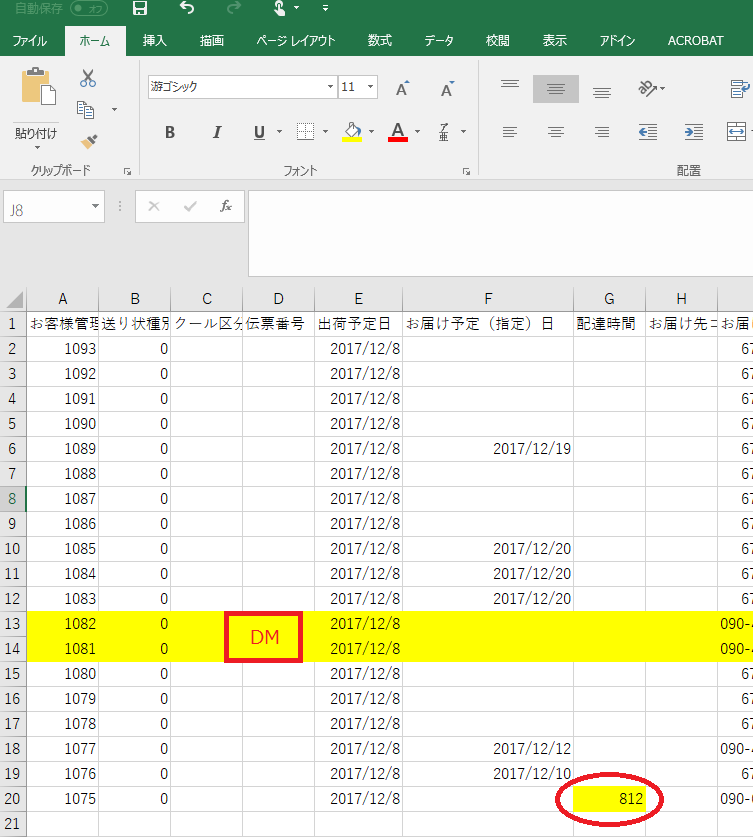Click the Decrease Indent icon

(648, 132)
